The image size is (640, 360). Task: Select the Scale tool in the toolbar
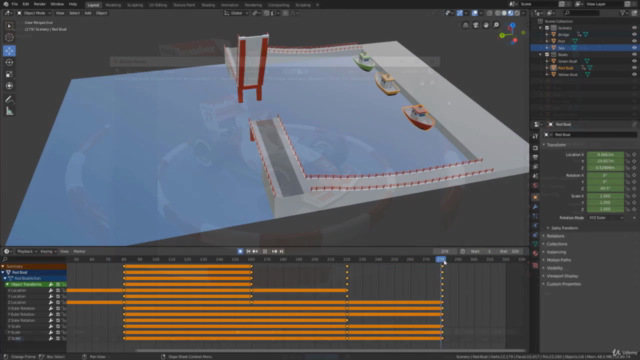[9, 74]
